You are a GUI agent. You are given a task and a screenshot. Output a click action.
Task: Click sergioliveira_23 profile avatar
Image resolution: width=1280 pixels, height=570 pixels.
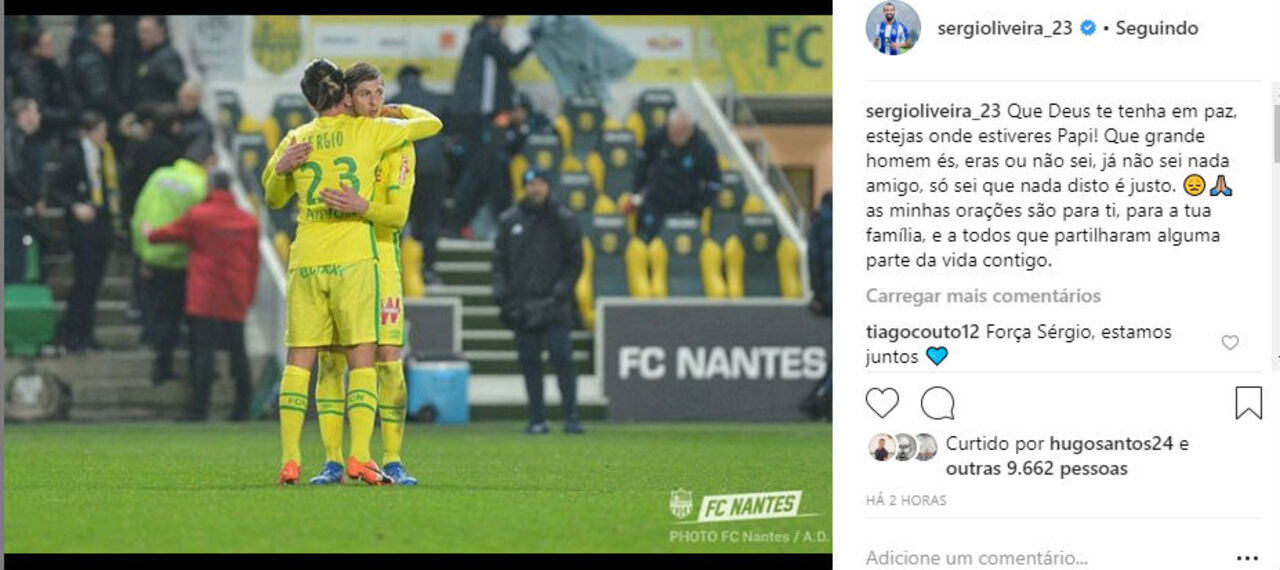(893, 28)
